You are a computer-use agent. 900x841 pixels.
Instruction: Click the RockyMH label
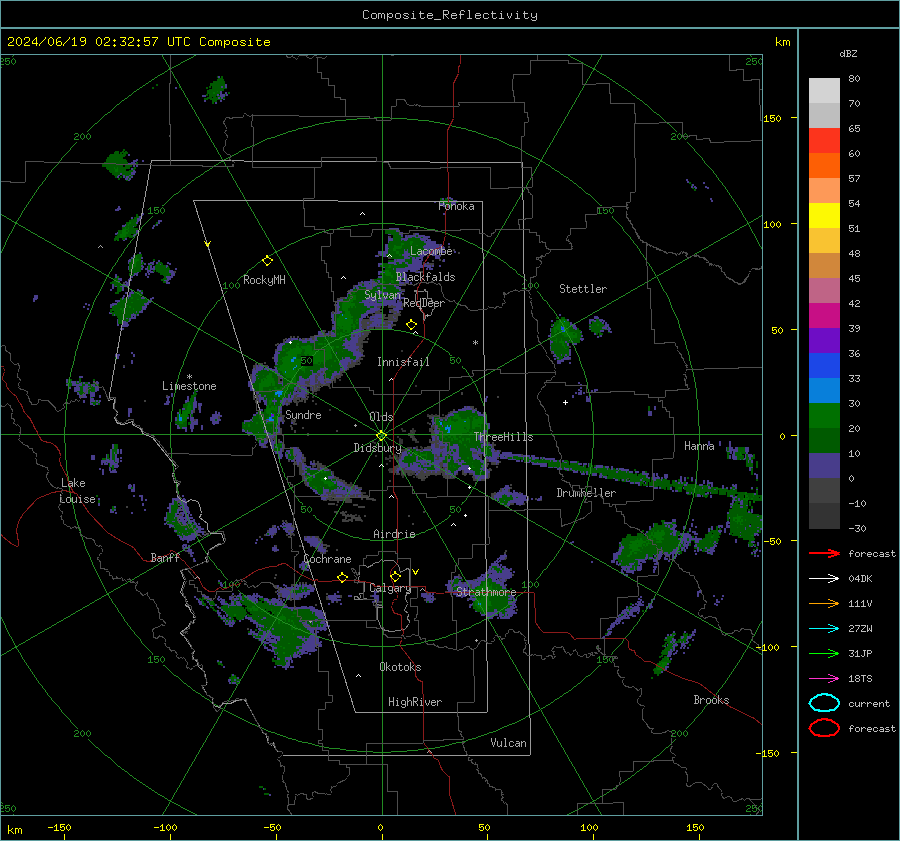click(264, 280)
